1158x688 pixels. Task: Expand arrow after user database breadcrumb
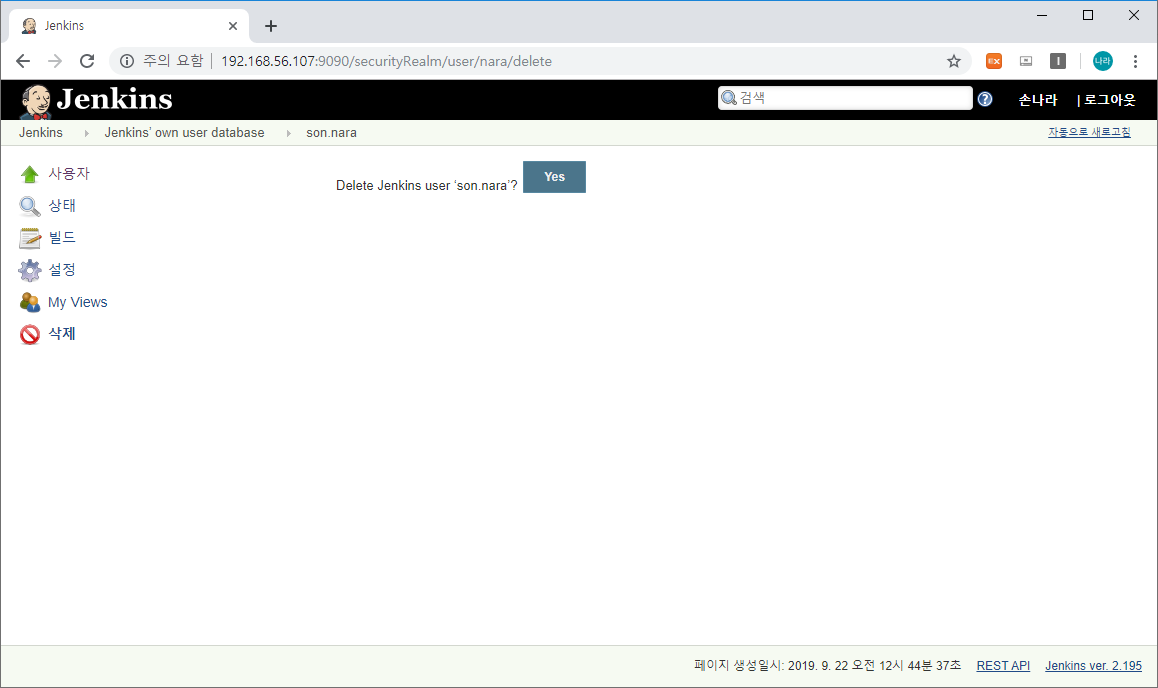(288, 134)
